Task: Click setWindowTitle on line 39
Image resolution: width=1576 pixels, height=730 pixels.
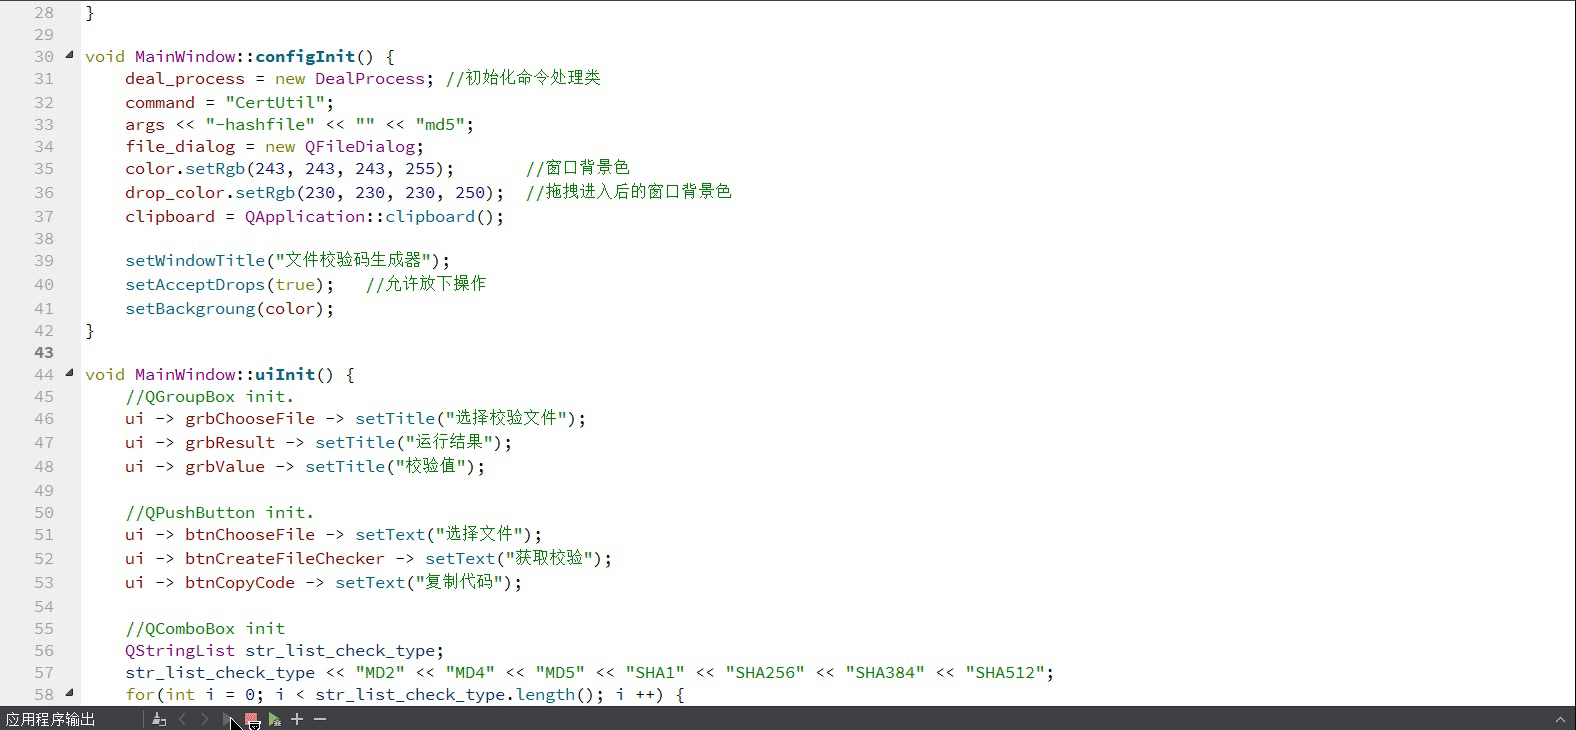Action: (195, 260)
